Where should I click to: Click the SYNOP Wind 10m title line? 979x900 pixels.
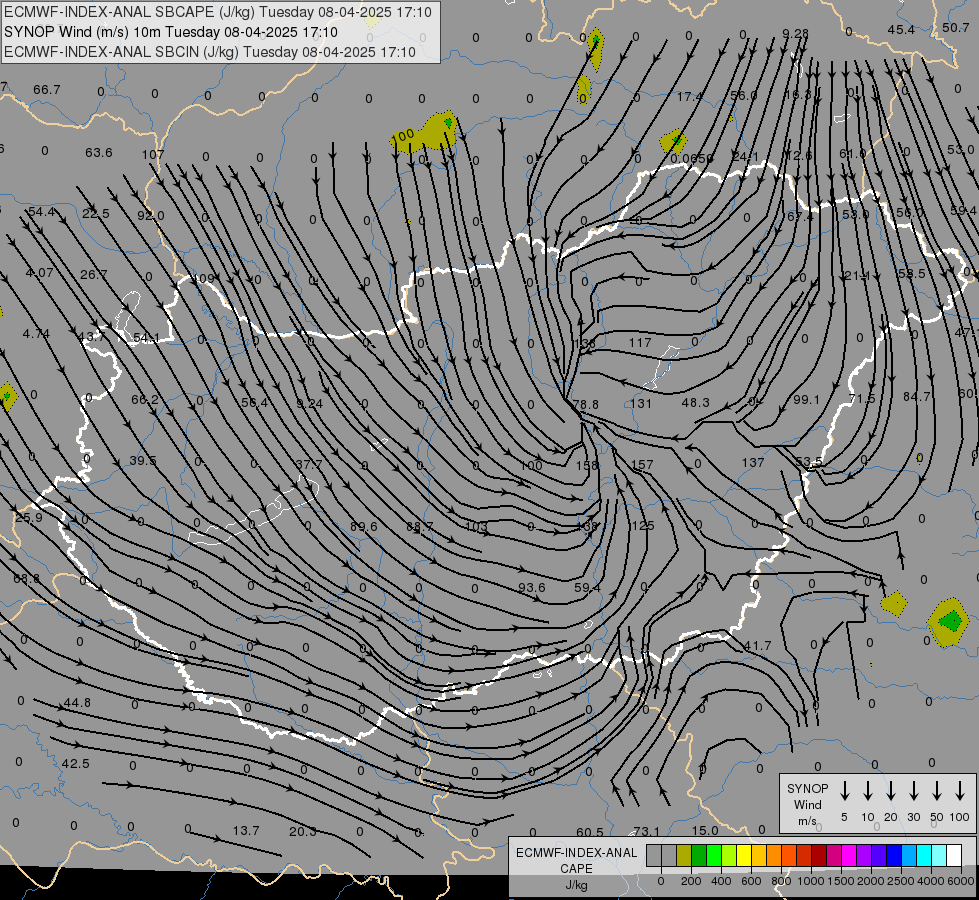171,32
